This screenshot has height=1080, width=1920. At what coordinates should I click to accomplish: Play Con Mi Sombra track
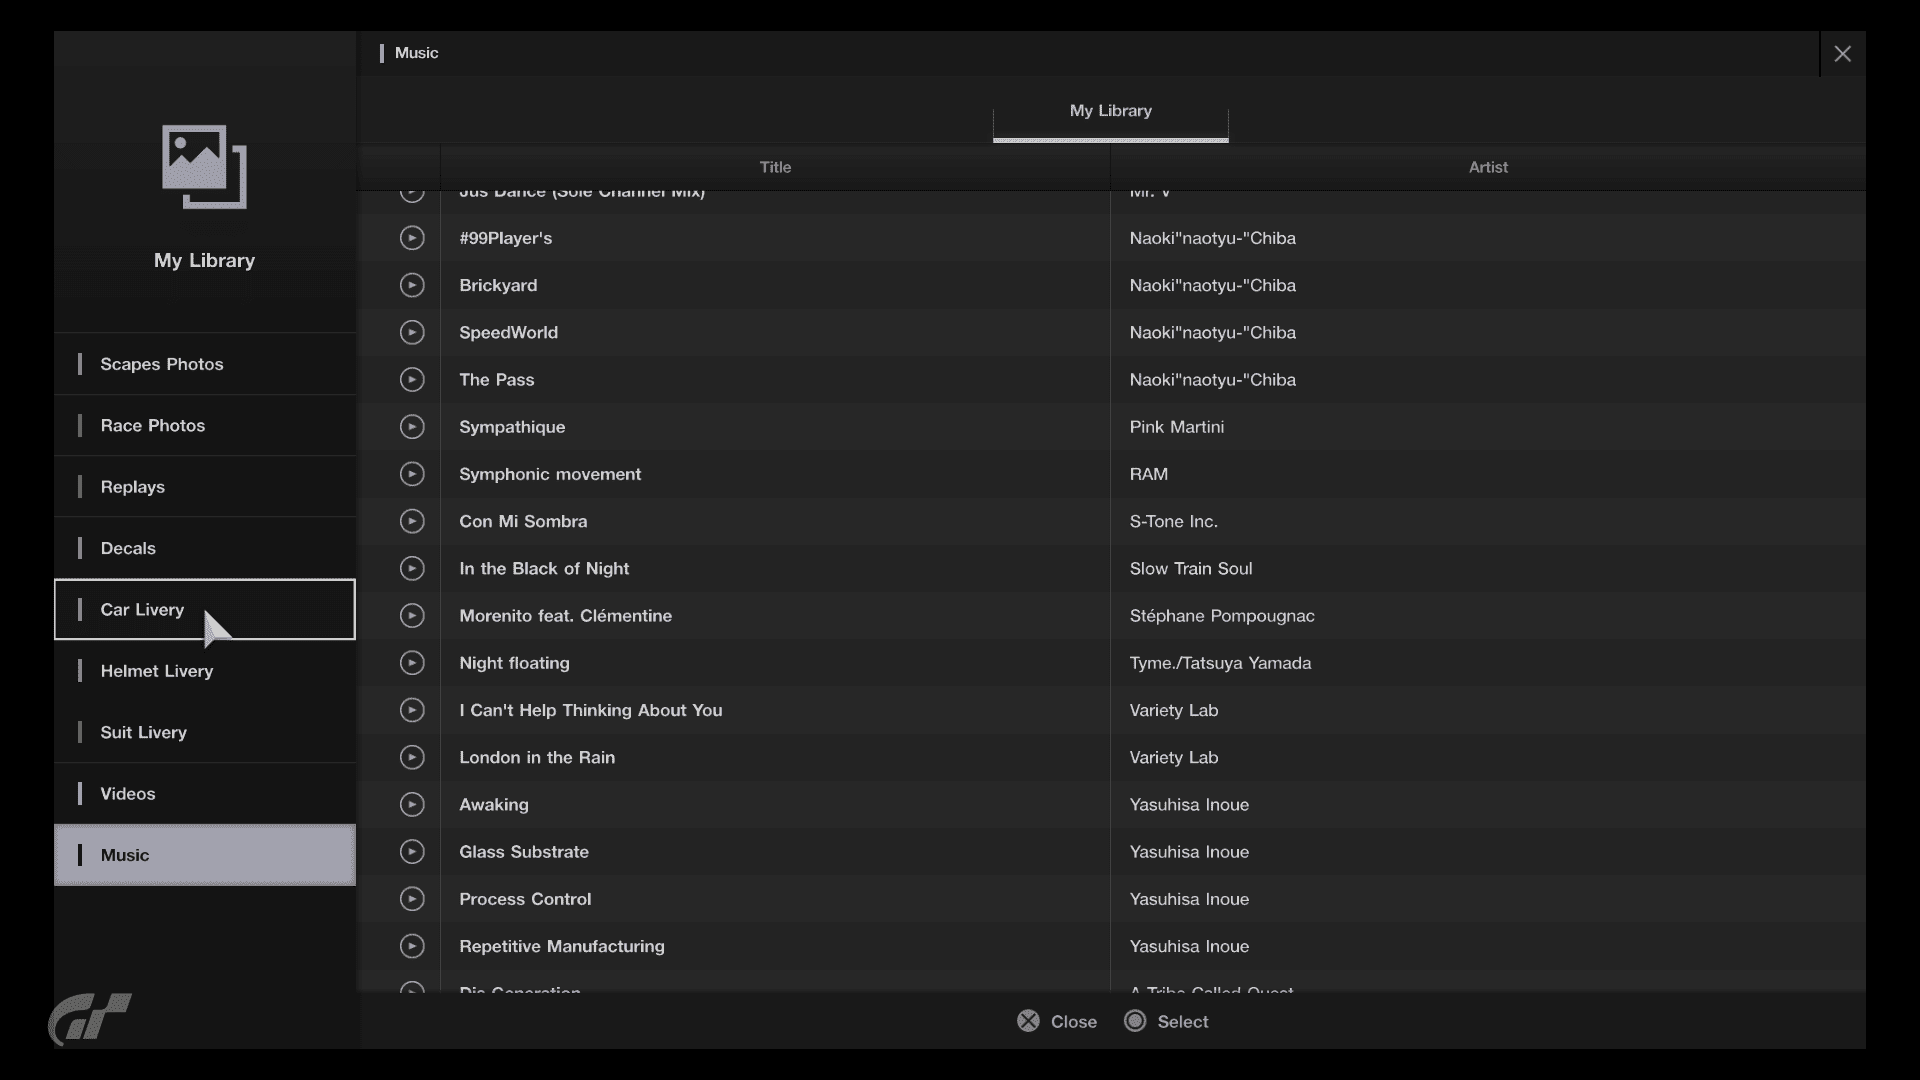412,521
